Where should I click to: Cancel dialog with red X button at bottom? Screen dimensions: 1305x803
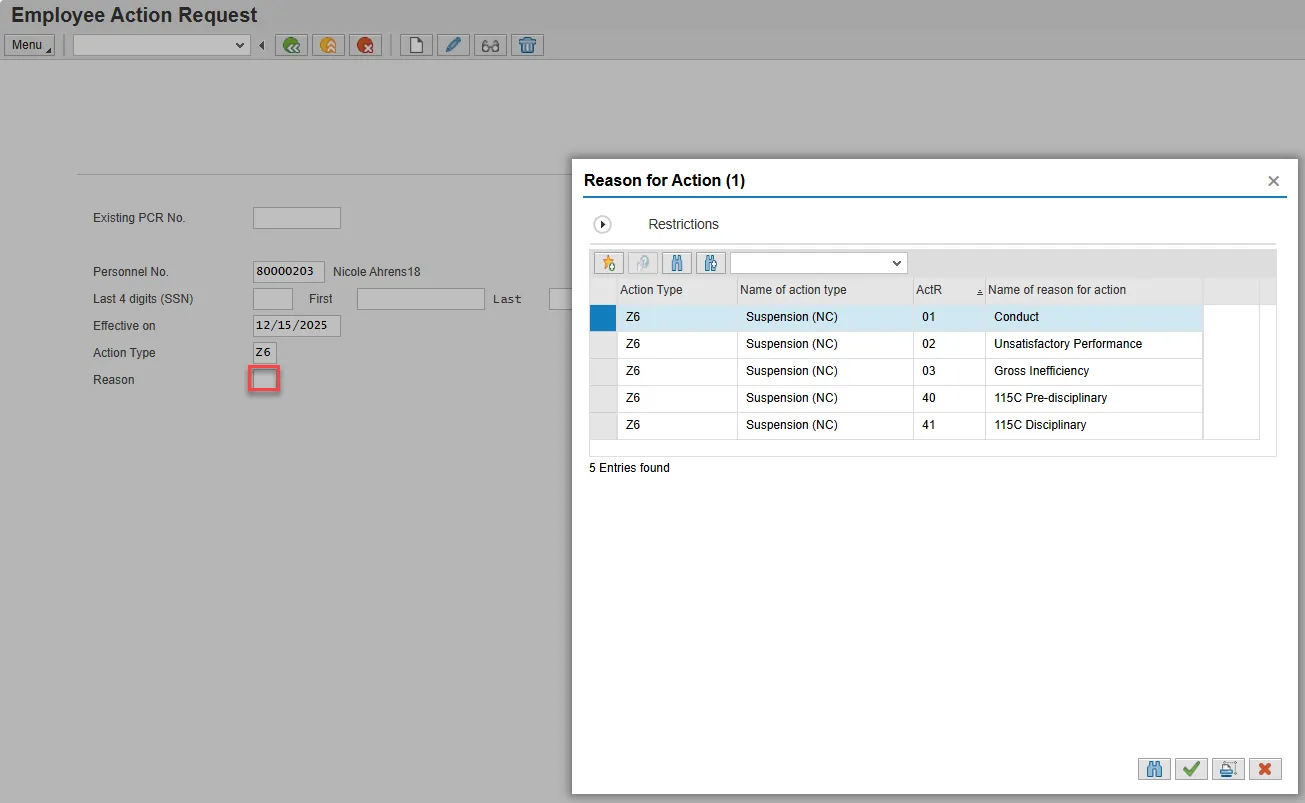[1264, 769]
